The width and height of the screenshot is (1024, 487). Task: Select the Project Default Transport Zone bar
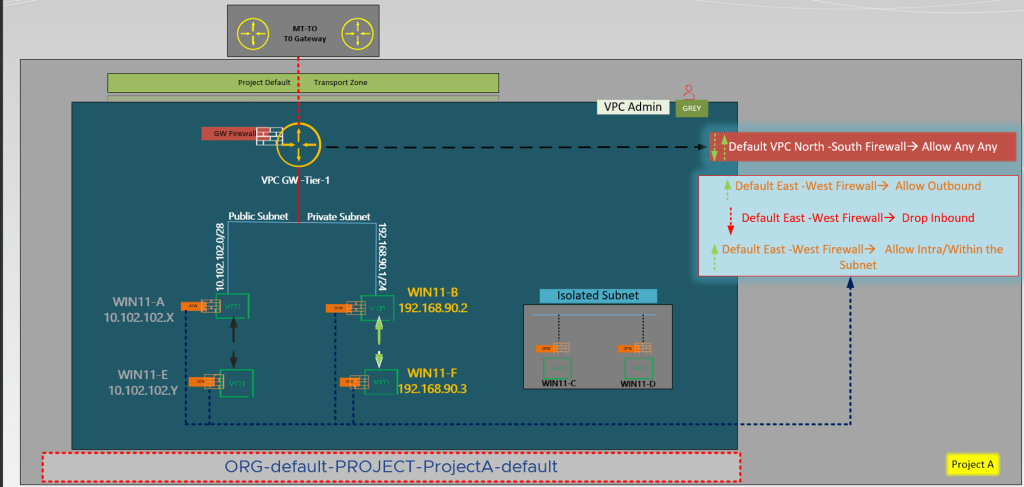302,83
